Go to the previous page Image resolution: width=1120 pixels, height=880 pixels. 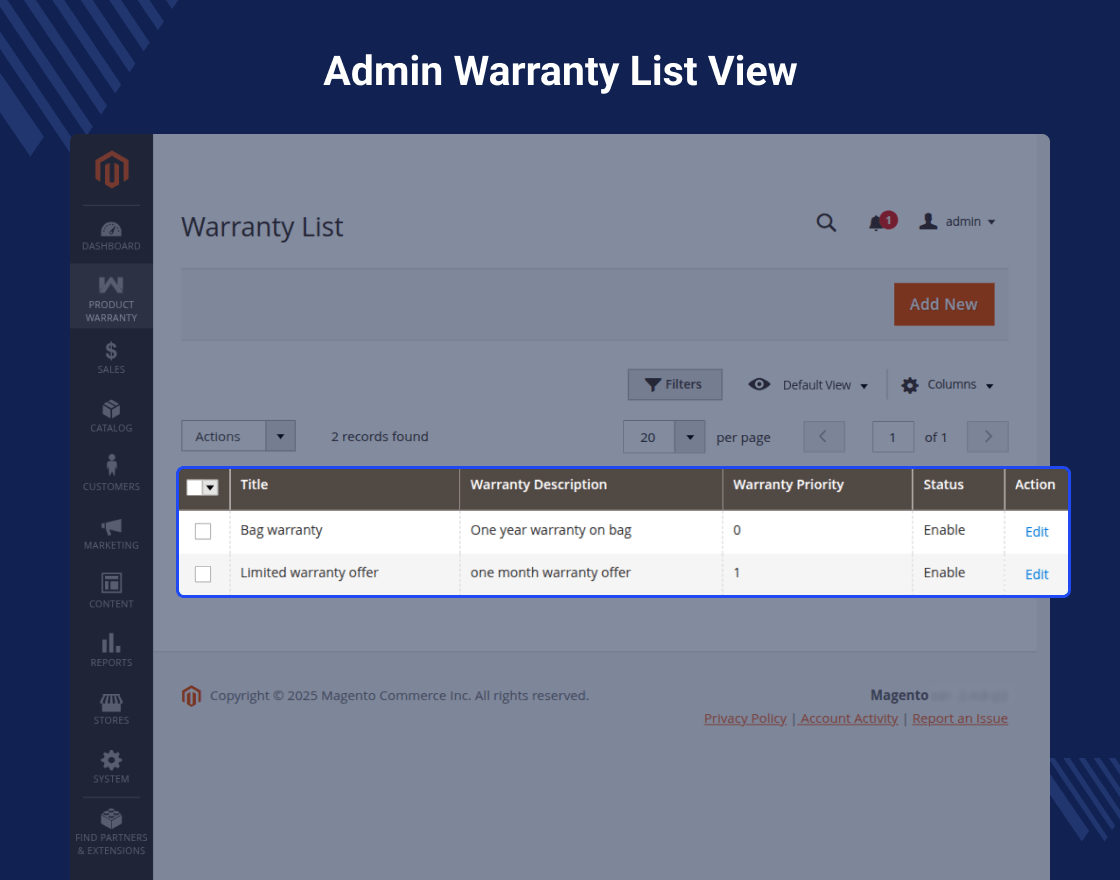[x=824, y=436]
